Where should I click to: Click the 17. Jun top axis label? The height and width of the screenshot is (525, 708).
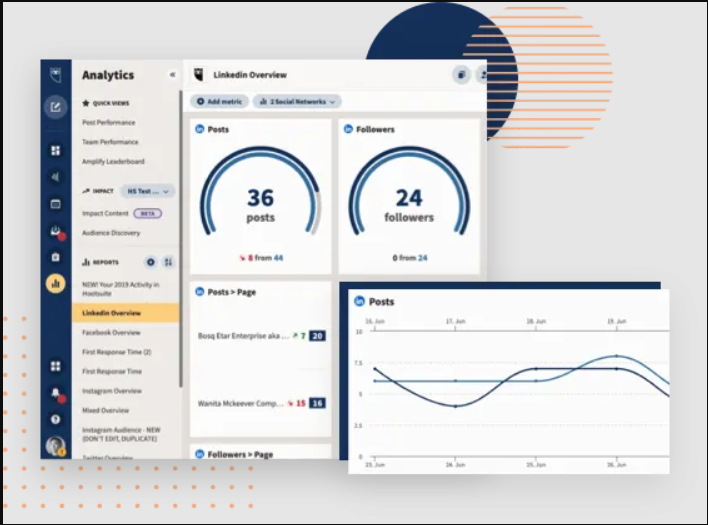pyautogui.click(x=455, y=321)
